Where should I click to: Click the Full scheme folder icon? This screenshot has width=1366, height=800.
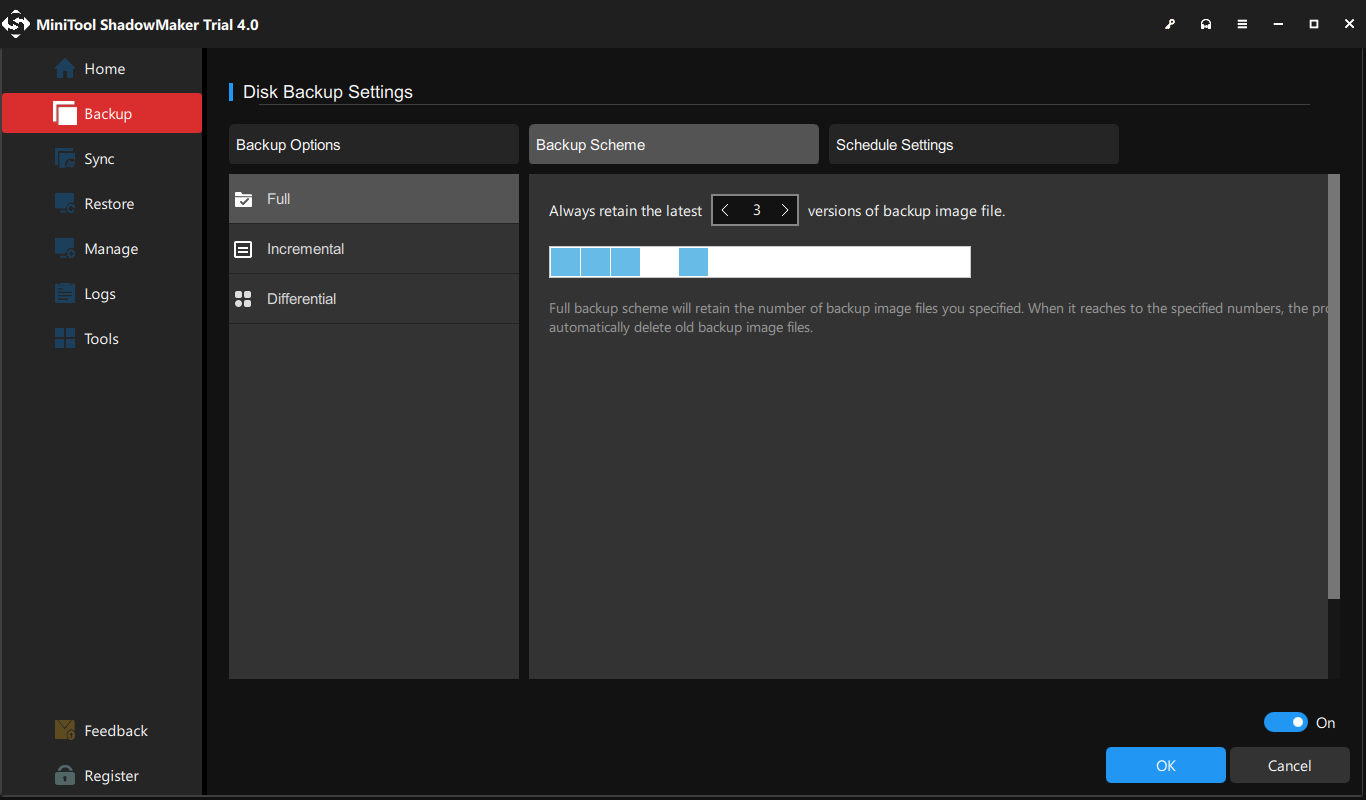click(x=243, y=199)
